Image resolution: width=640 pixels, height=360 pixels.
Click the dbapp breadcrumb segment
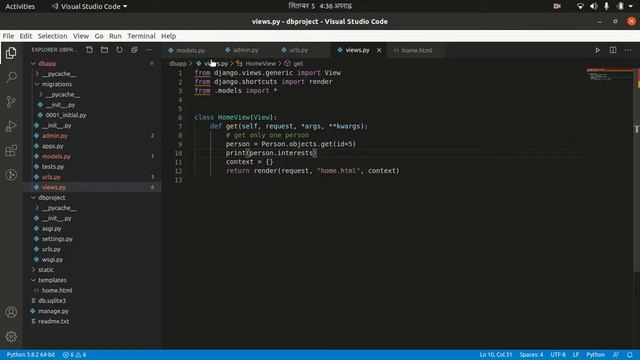coord(178,64)
